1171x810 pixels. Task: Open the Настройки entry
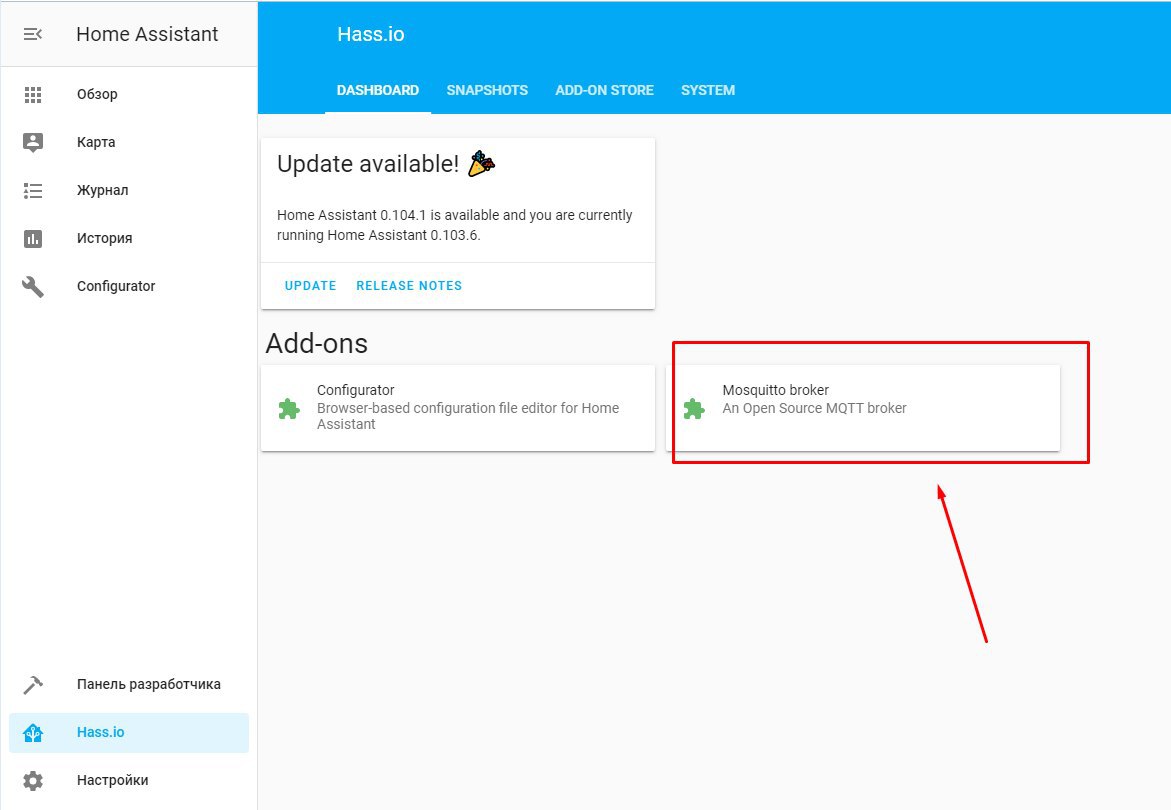(128, 780)
